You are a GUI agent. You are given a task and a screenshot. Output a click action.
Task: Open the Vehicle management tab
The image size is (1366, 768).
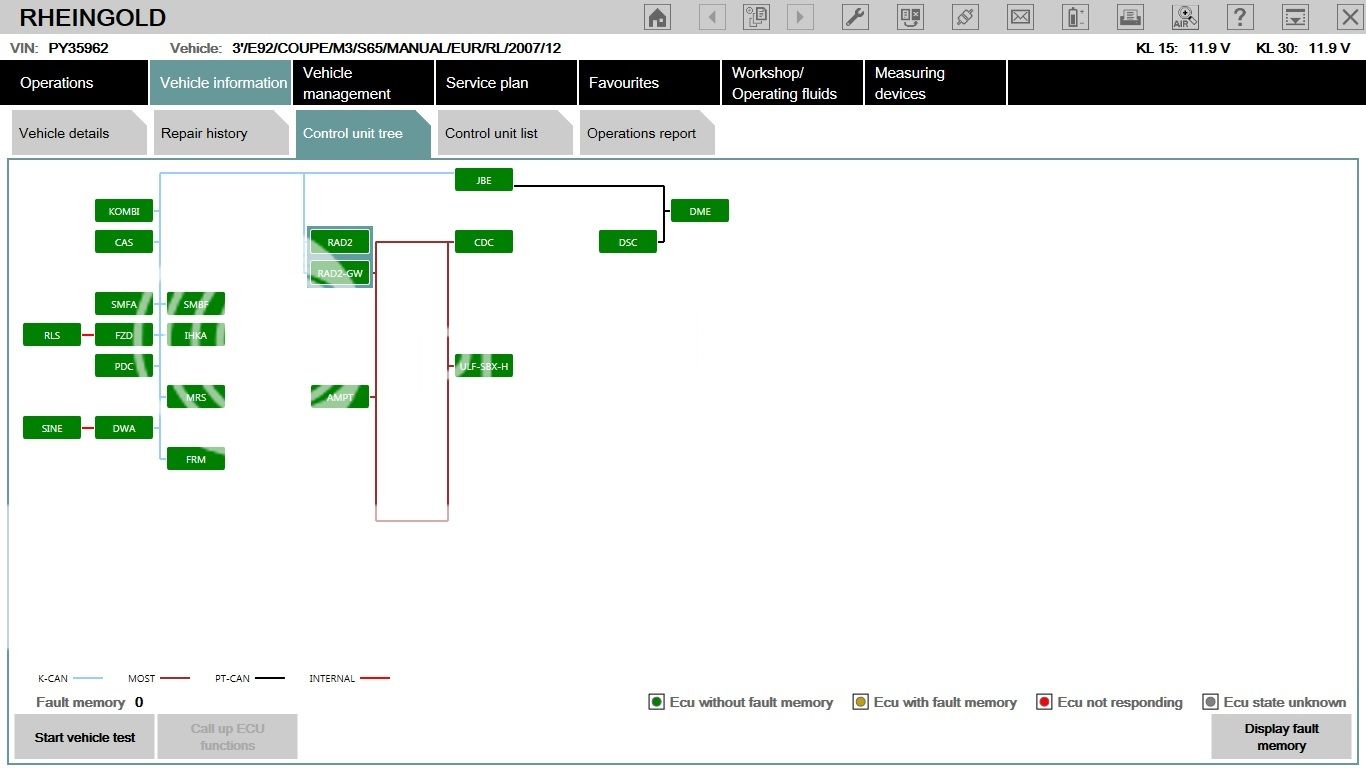[363, 83]
